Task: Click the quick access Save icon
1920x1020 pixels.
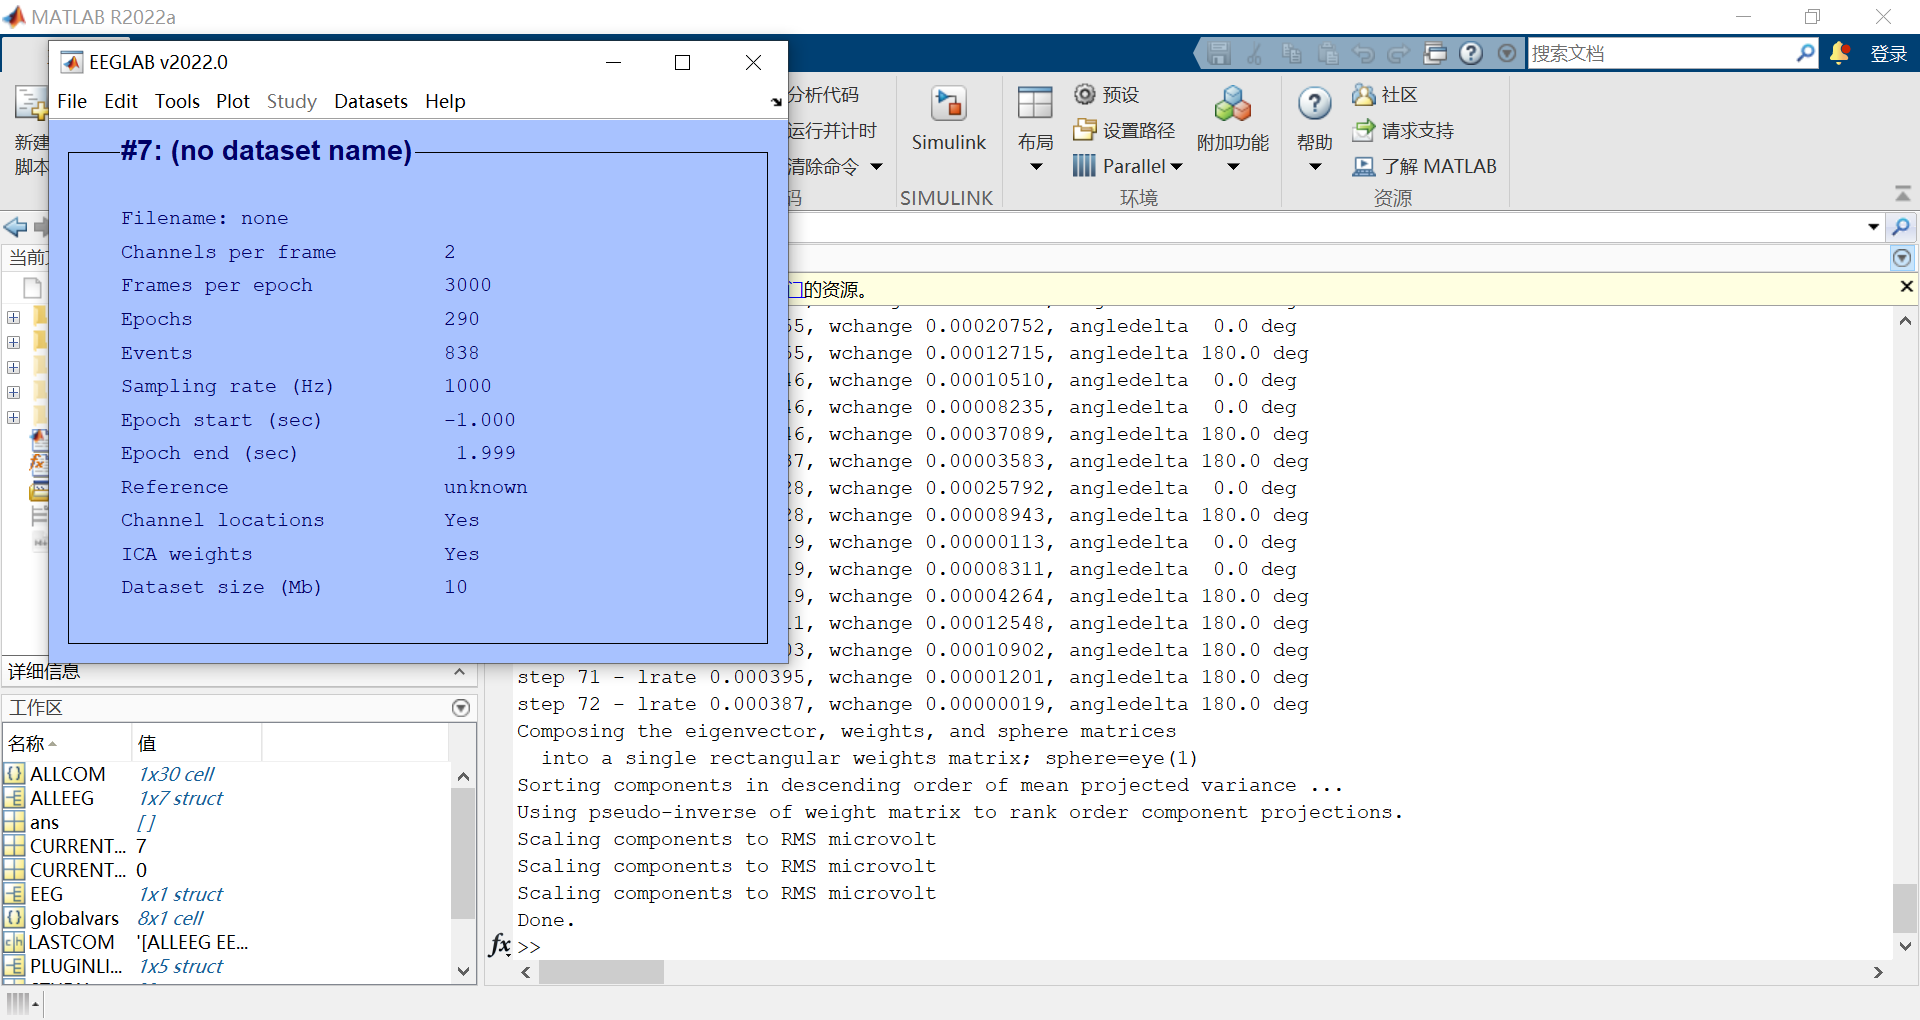Action: [x=1218, y=54]
